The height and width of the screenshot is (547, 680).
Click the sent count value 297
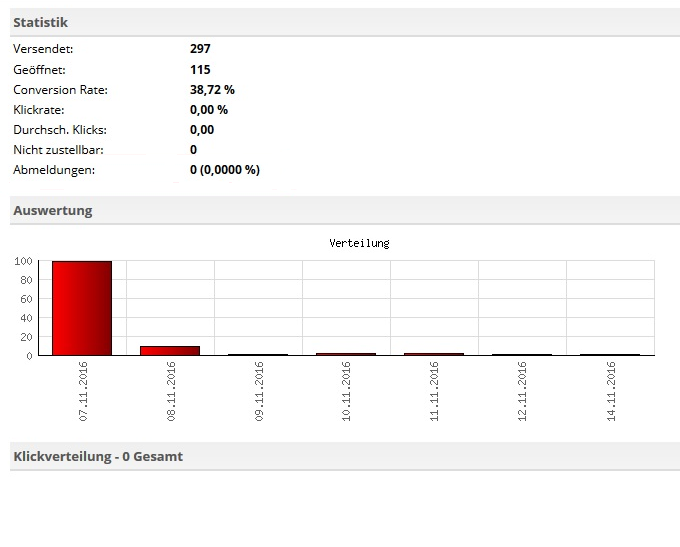pos(200,49)
